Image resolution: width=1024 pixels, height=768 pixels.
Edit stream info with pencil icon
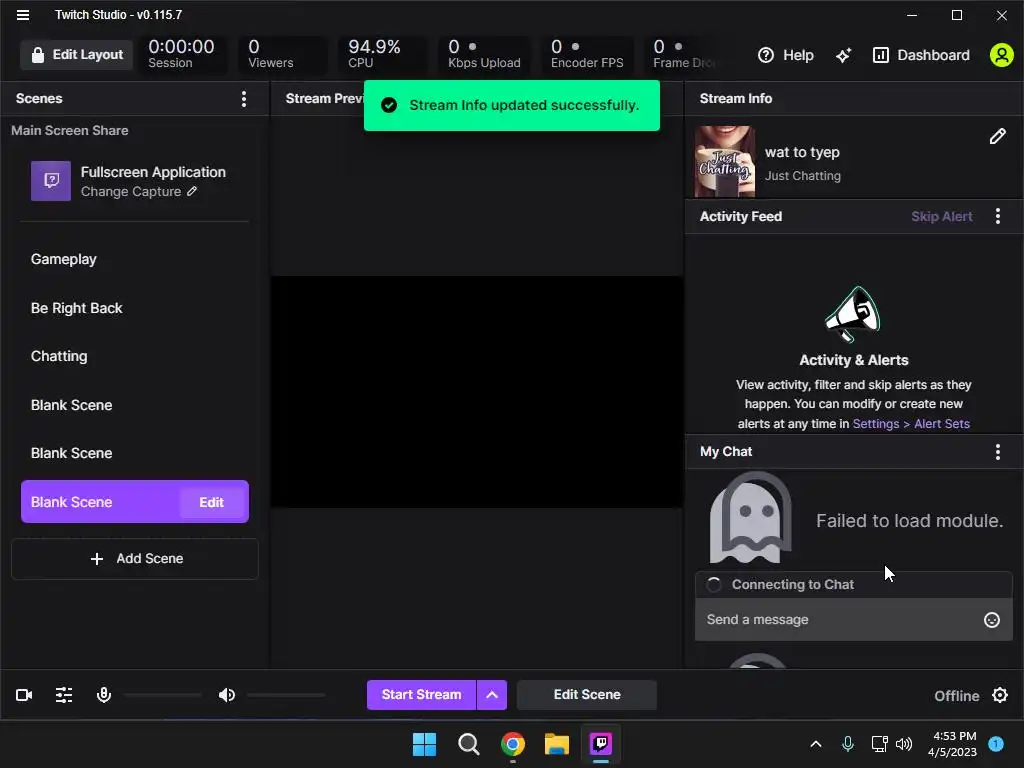coord(997,136)
